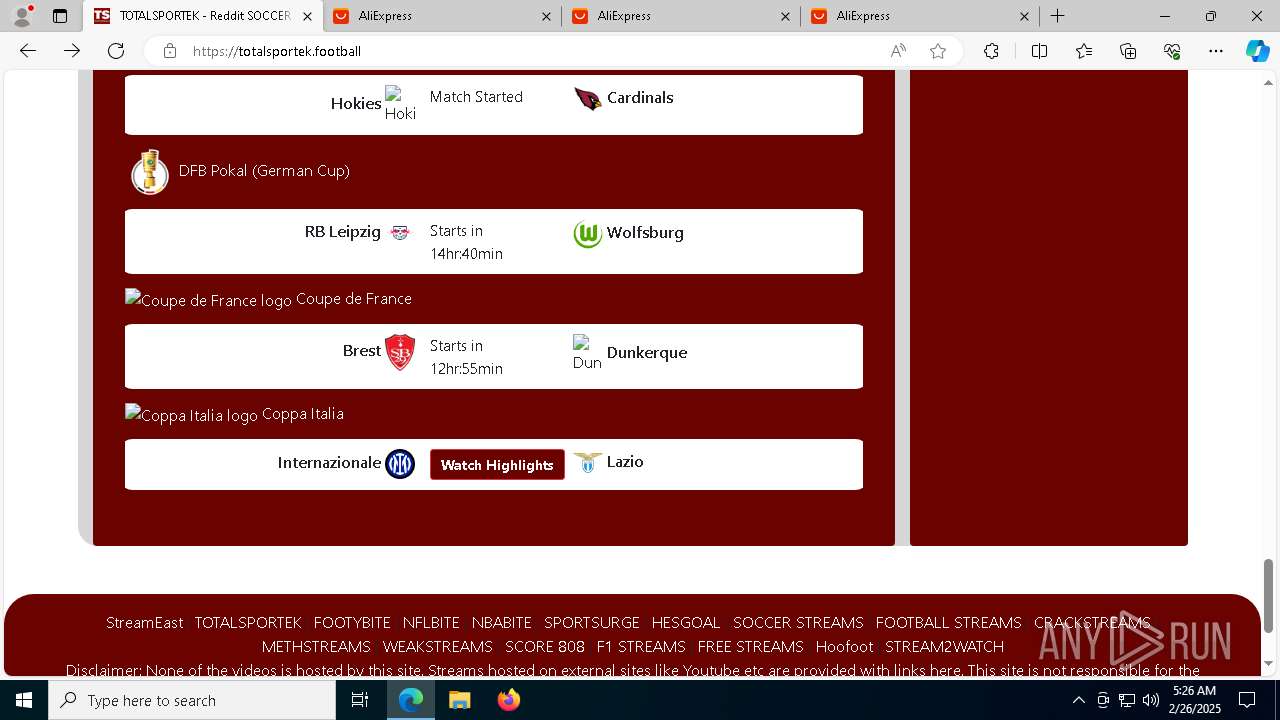Screen dimensions: 1280x720
Task: Click the Wolfsburg club logo
Action: coord(588,234)
